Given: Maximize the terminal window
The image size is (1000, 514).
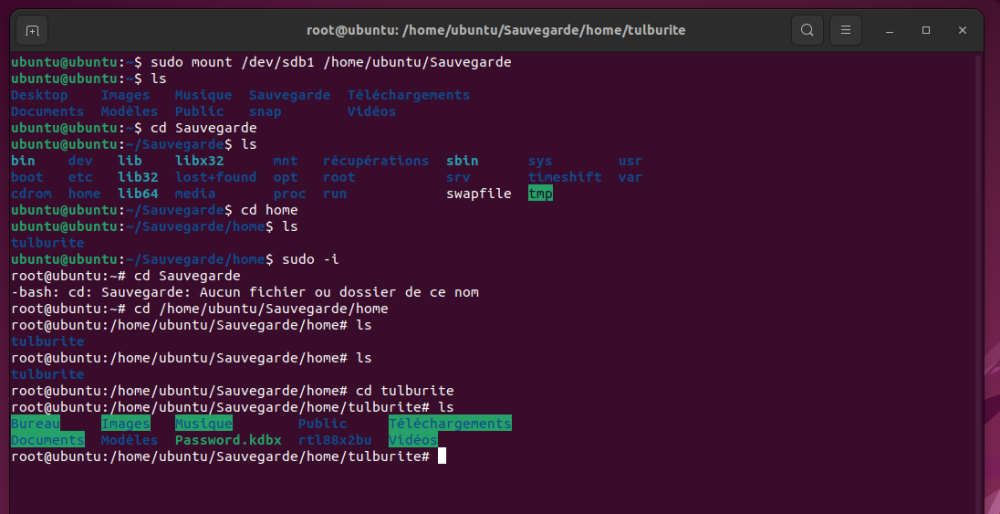Looking at the screenshot, I should coord(926,30).
